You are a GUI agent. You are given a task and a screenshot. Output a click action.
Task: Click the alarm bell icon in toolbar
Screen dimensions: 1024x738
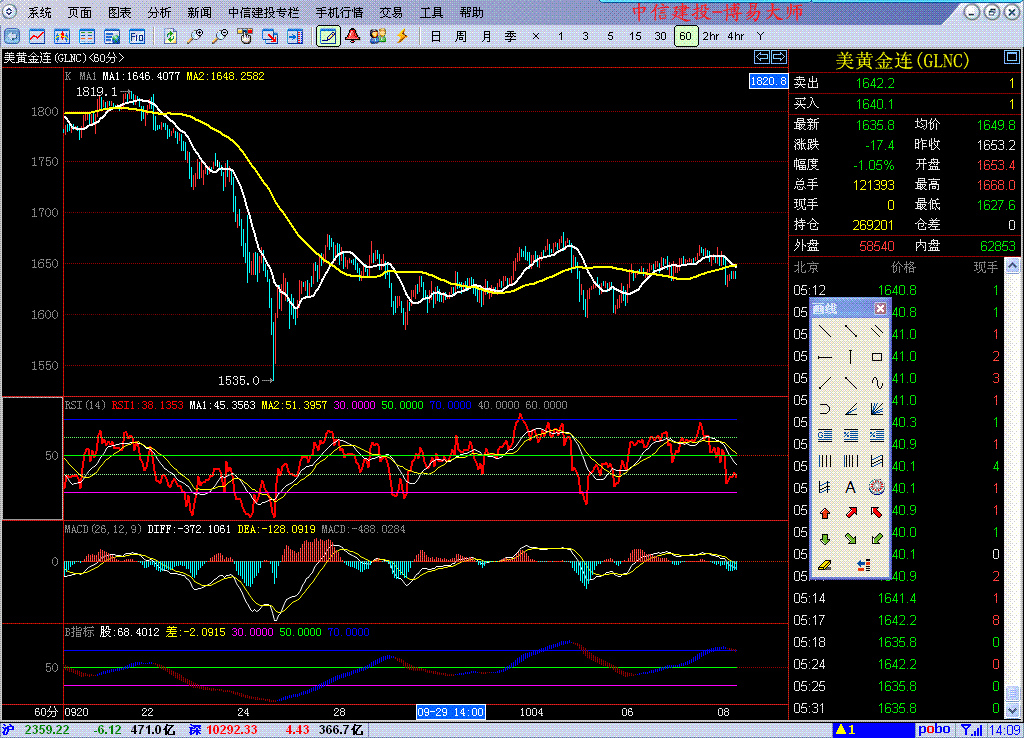coord(353,36)
